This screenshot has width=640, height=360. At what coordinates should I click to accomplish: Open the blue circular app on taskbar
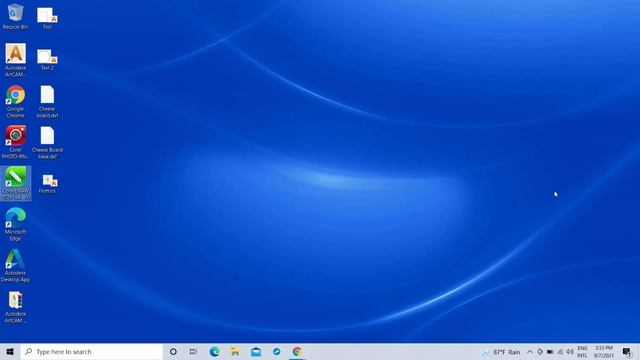[x=276, y=351]
